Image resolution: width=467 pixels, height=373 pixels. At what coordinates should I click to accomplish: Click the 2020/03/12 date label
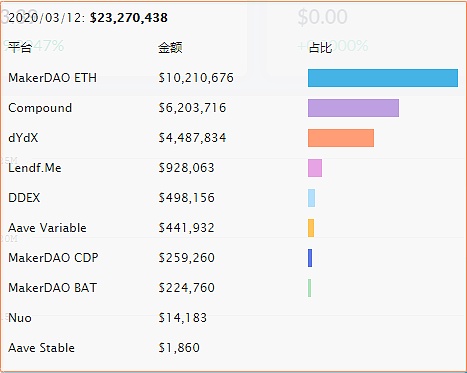coord(47,18)
